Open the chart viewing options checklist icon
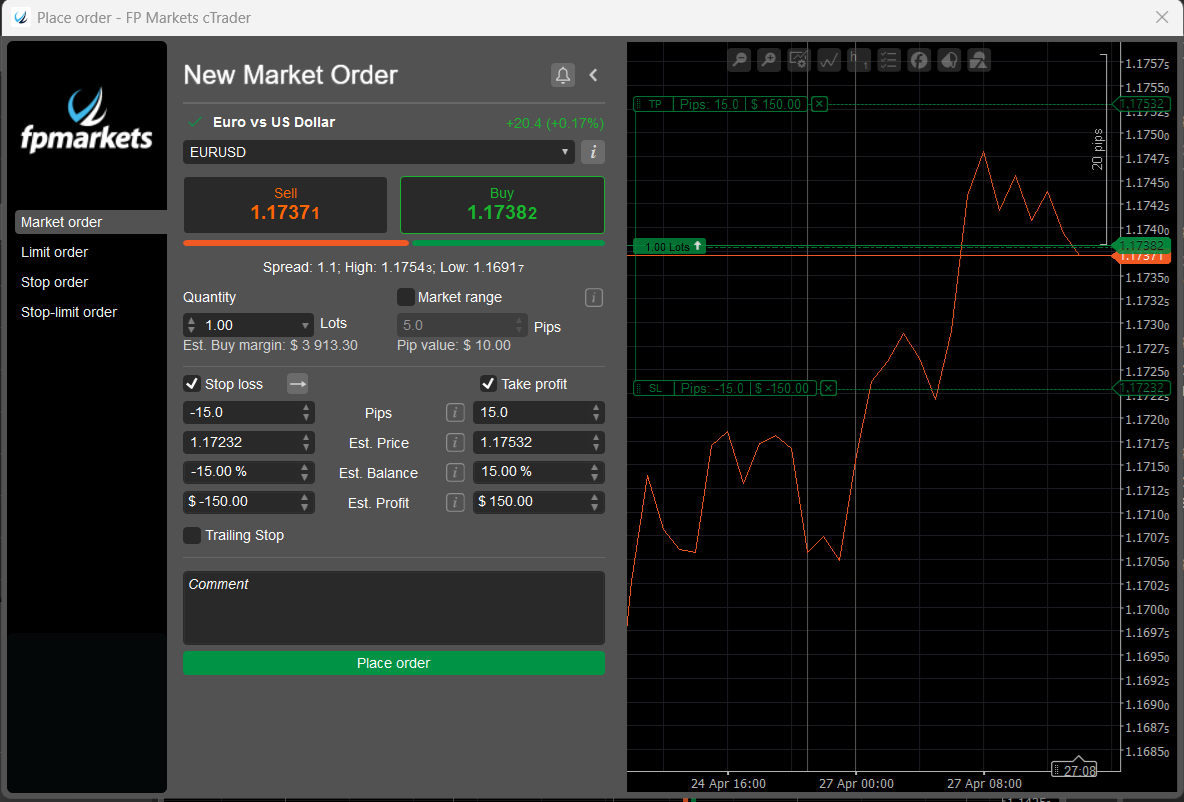The image size is (1184, 802). 889,60
